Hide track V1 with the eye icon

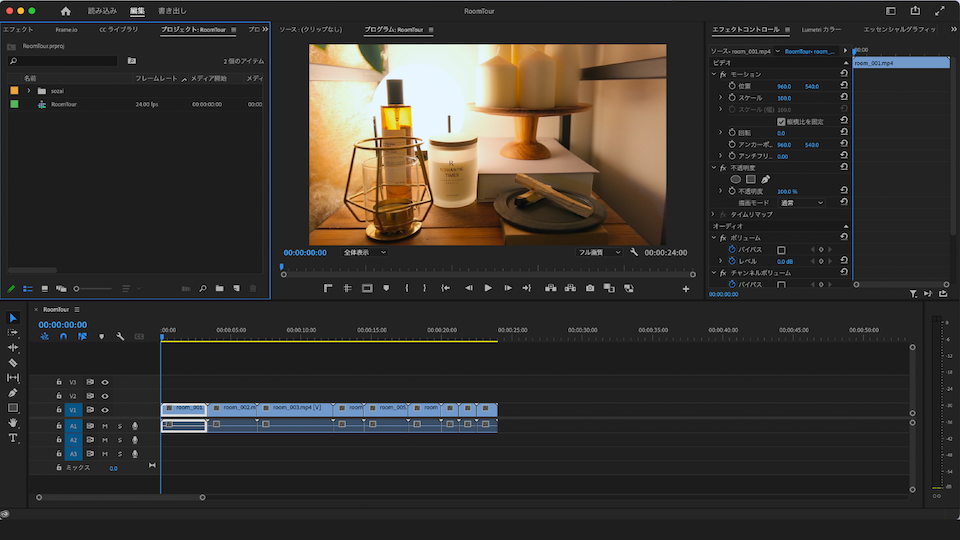105,410
